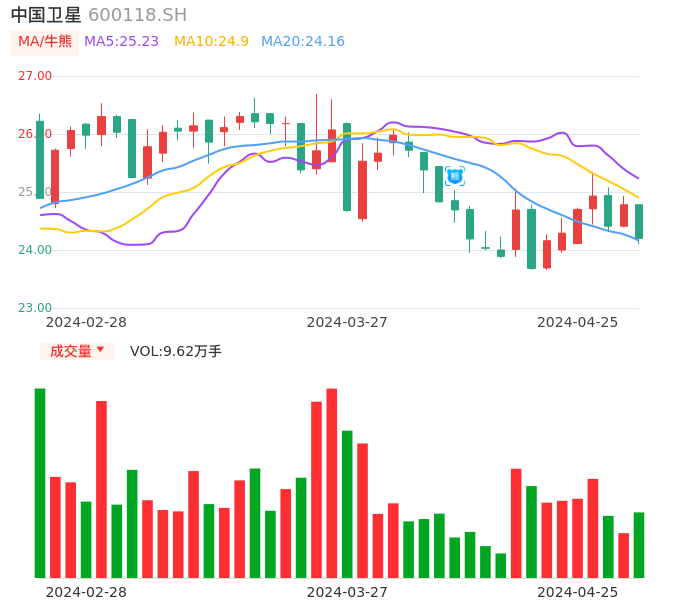Click the 2024-03-27 date label under price chart
Screen dimensions: 686x606
(x=347, y=322)
